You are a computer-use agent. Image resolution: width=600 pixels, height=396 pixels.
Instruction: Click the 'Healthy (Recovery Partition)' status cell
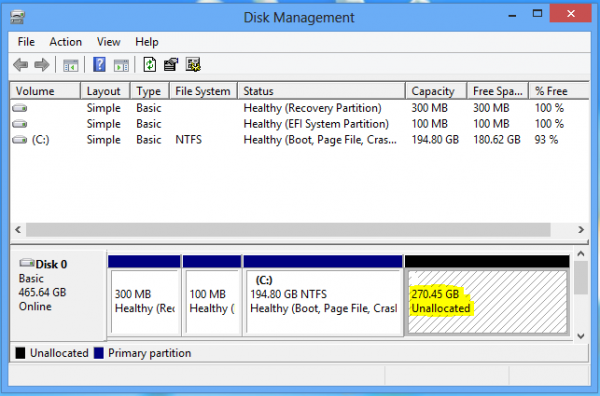[x=313, y=108]
